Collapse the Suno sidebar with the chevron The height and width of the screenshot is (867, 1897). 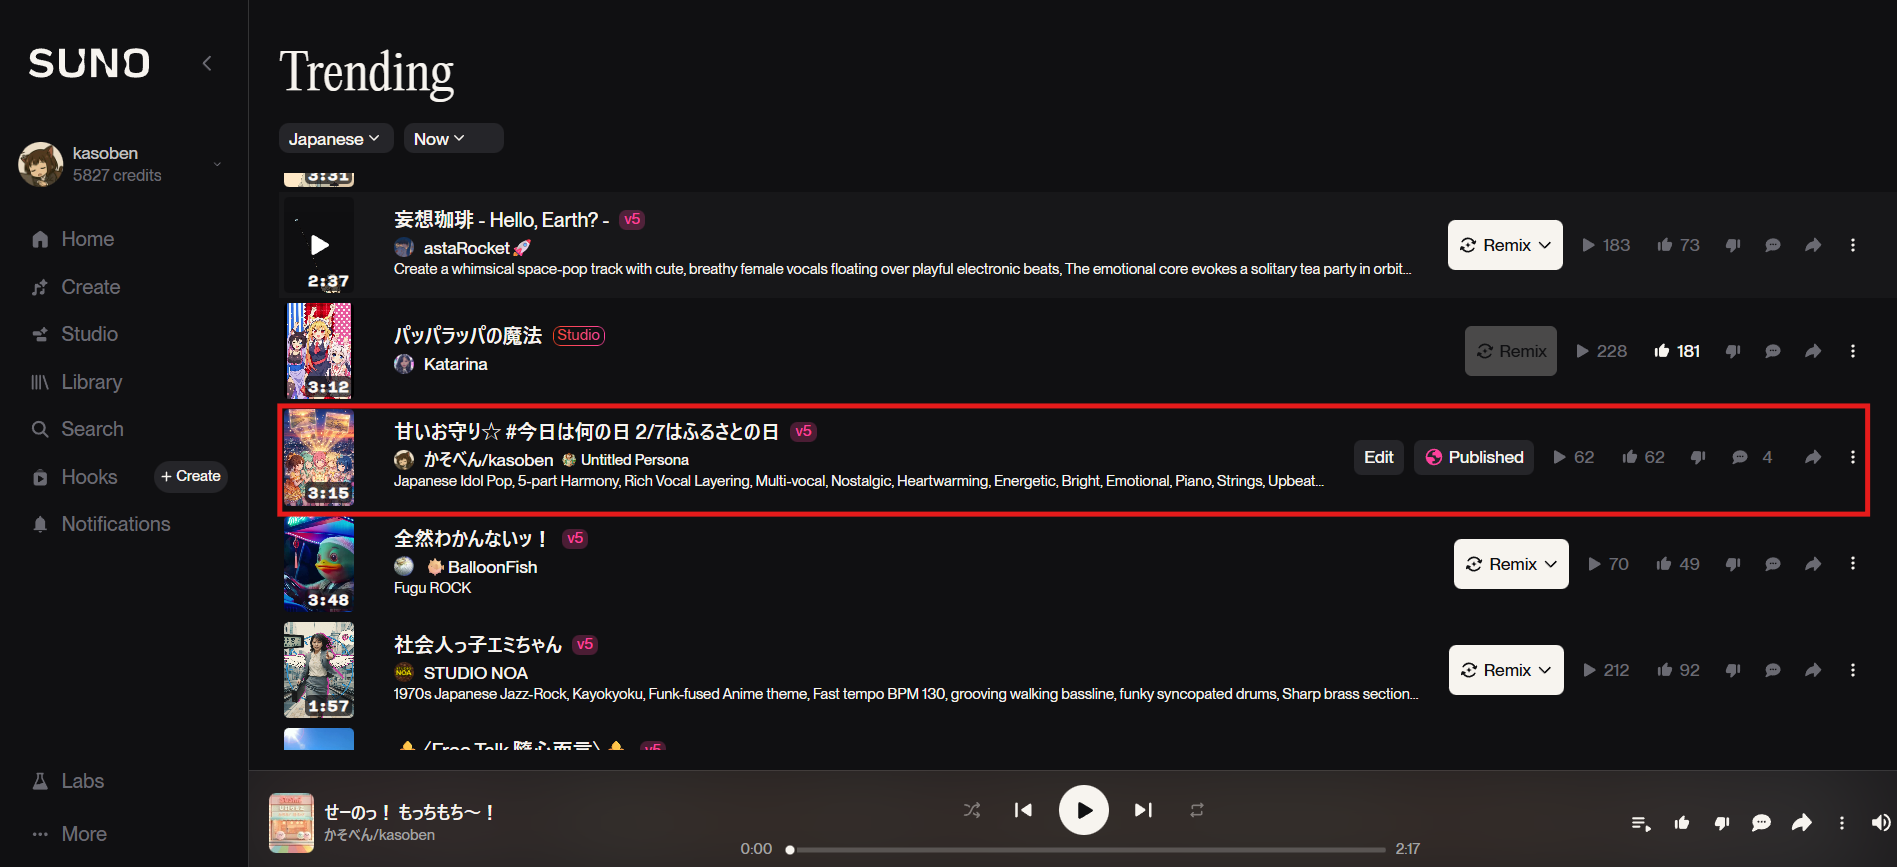pos(207,63)
